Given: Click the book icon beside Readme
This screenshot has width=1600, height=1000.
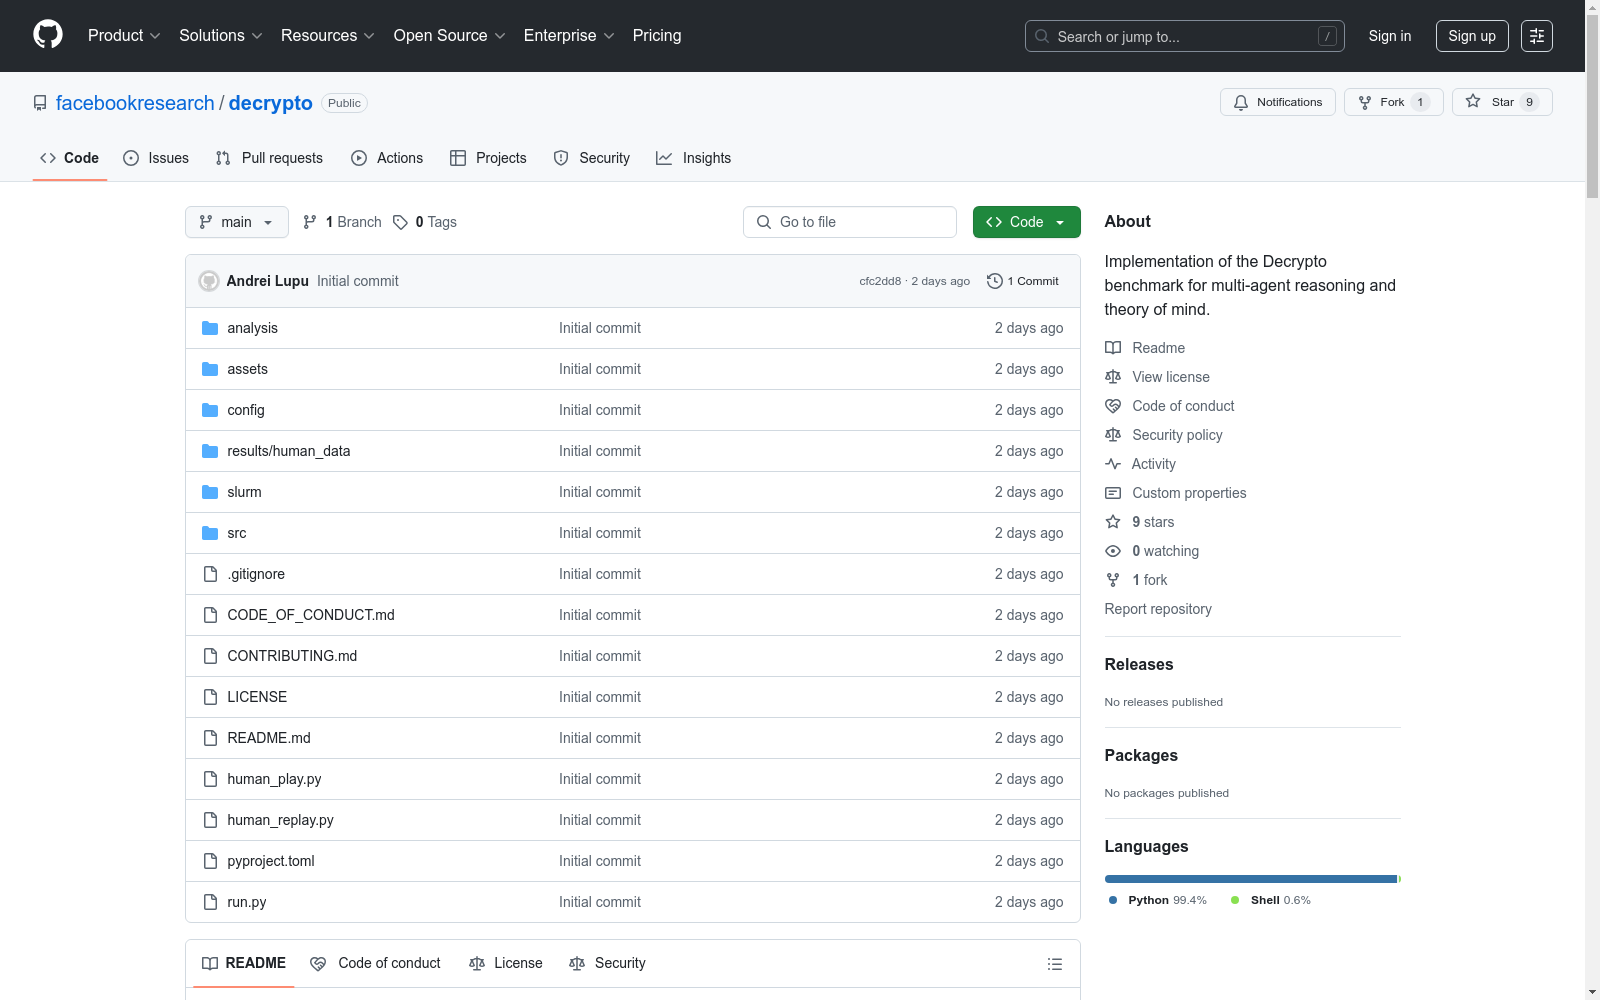Looking at the screenshot, I should 1113,348.
